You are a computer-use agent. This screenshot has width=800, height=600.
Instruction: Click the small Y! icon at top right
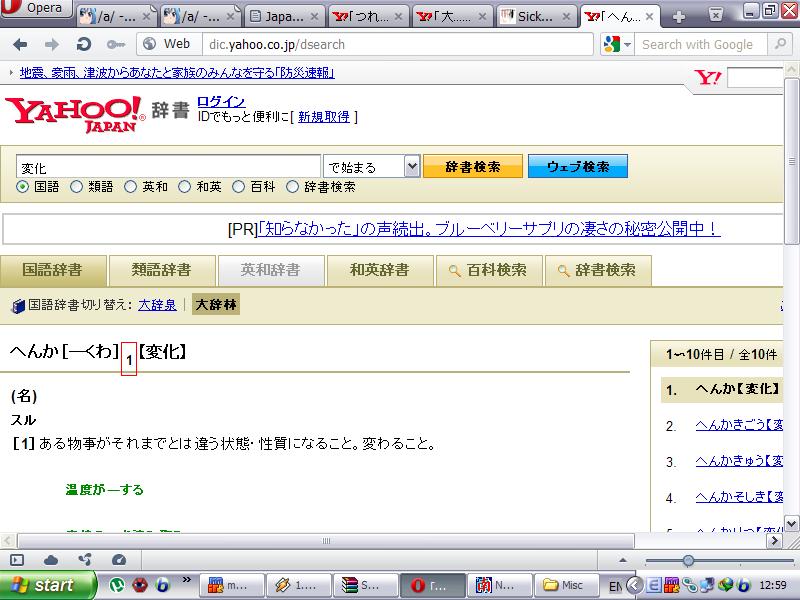[x=707, y=78]
